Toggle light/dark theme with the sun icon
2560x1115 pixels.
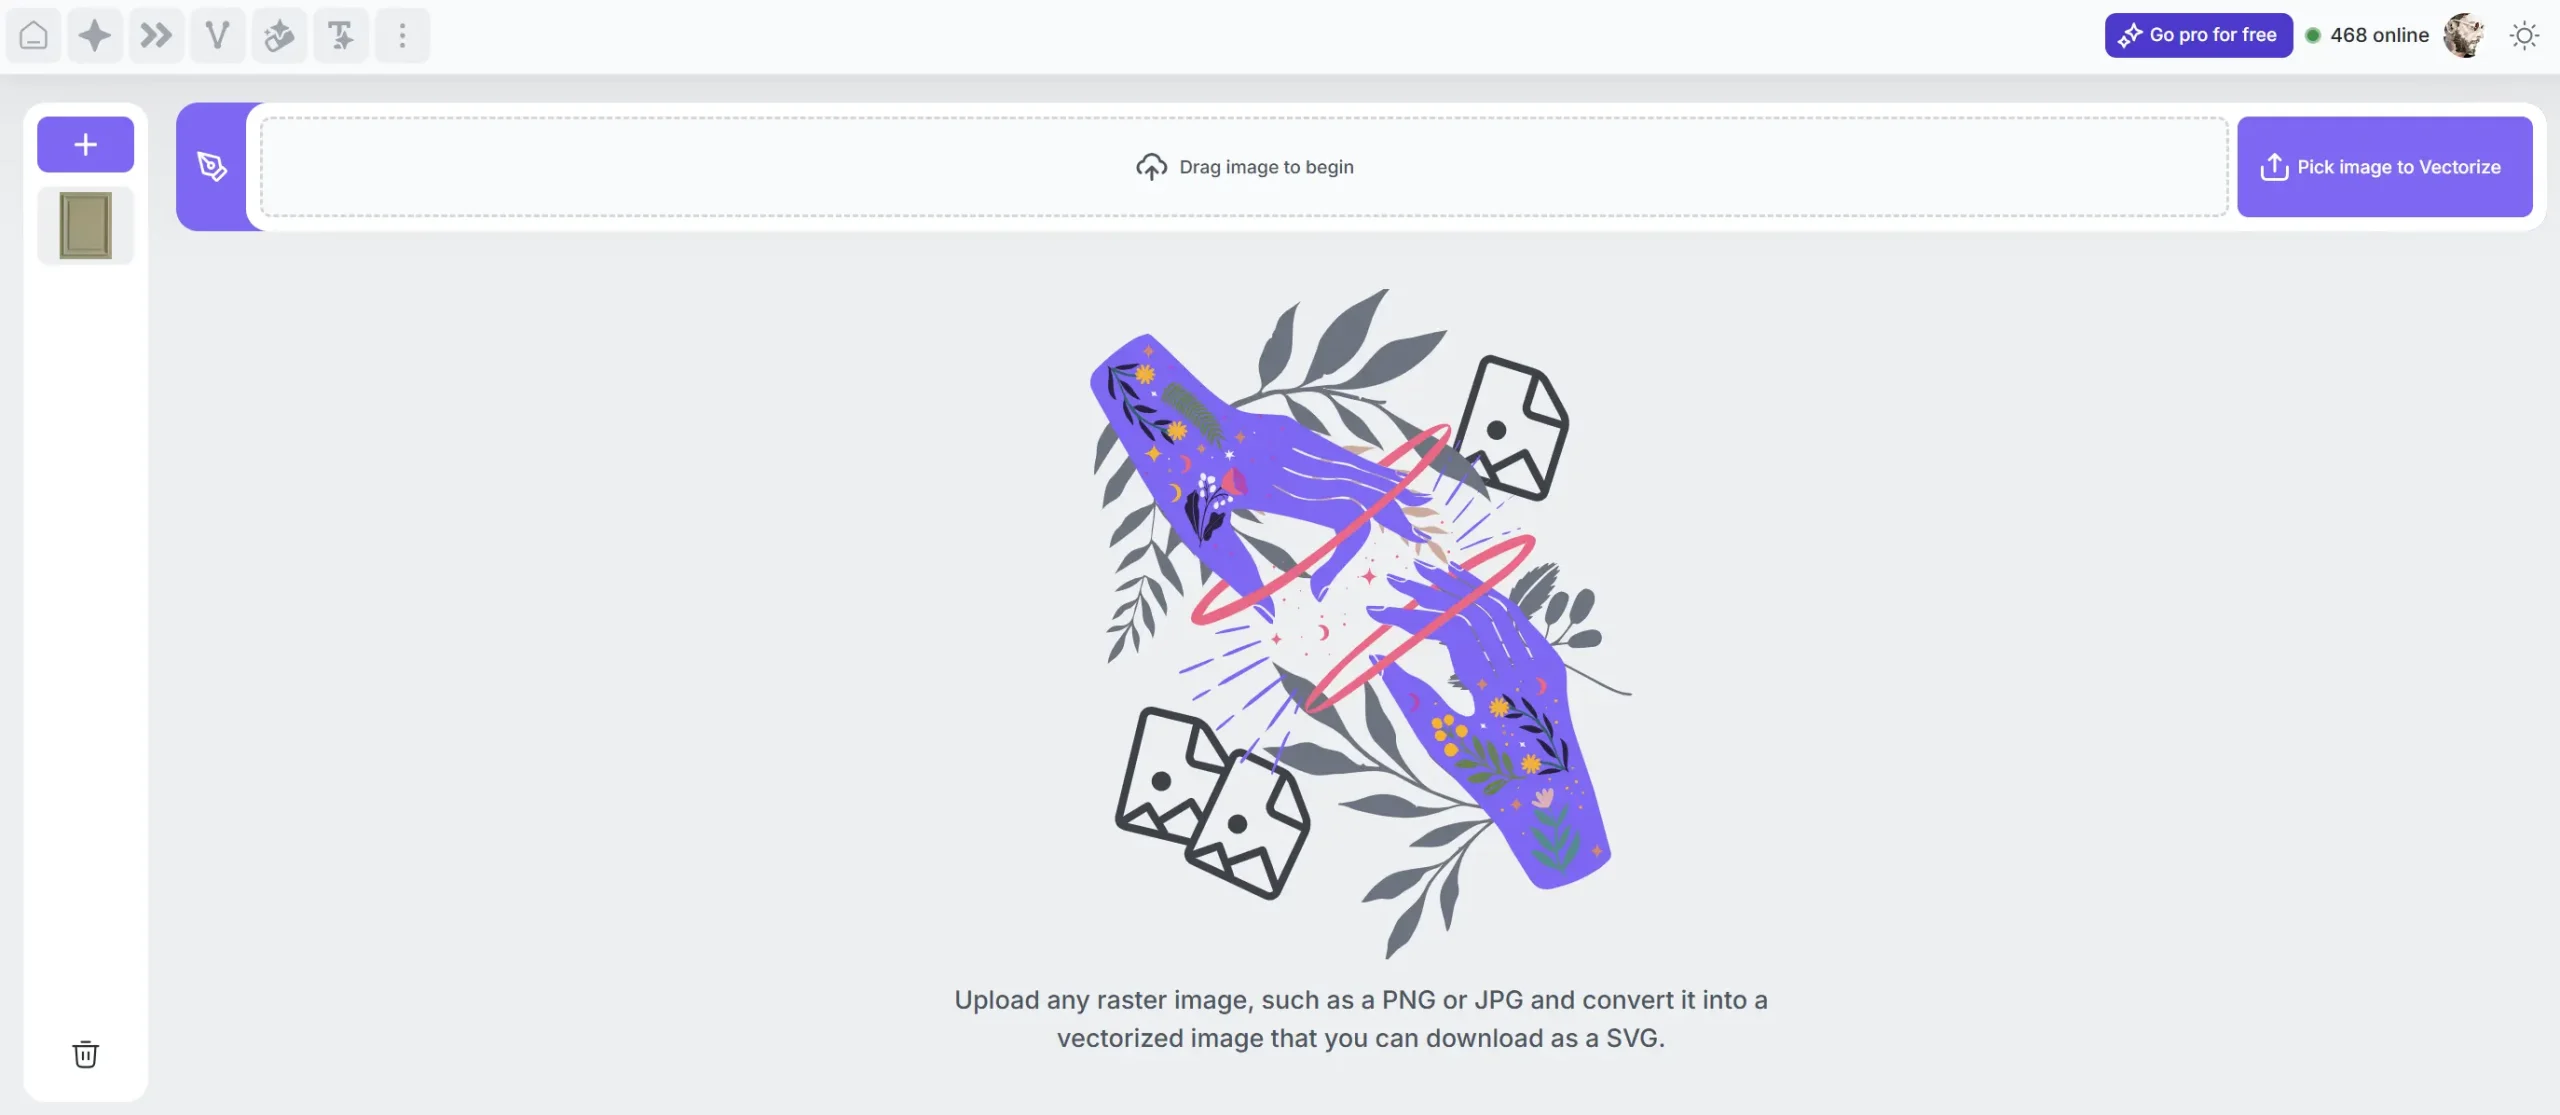2524,35
